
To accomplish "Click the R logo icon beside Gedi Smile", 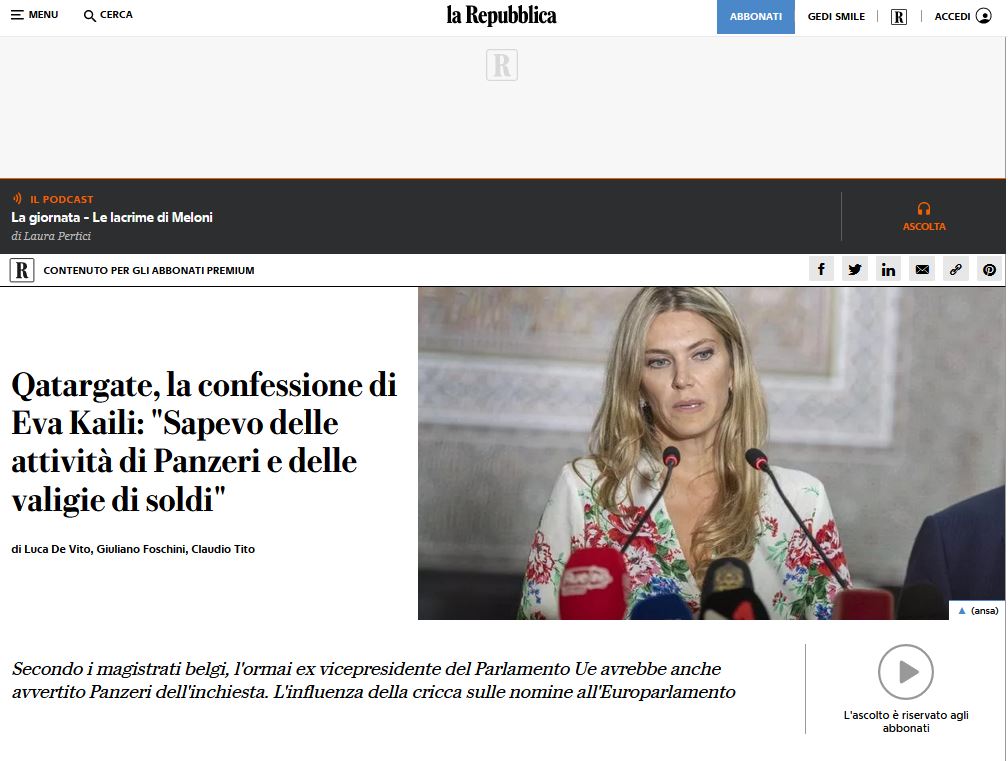I will click(x=898, y=17).
